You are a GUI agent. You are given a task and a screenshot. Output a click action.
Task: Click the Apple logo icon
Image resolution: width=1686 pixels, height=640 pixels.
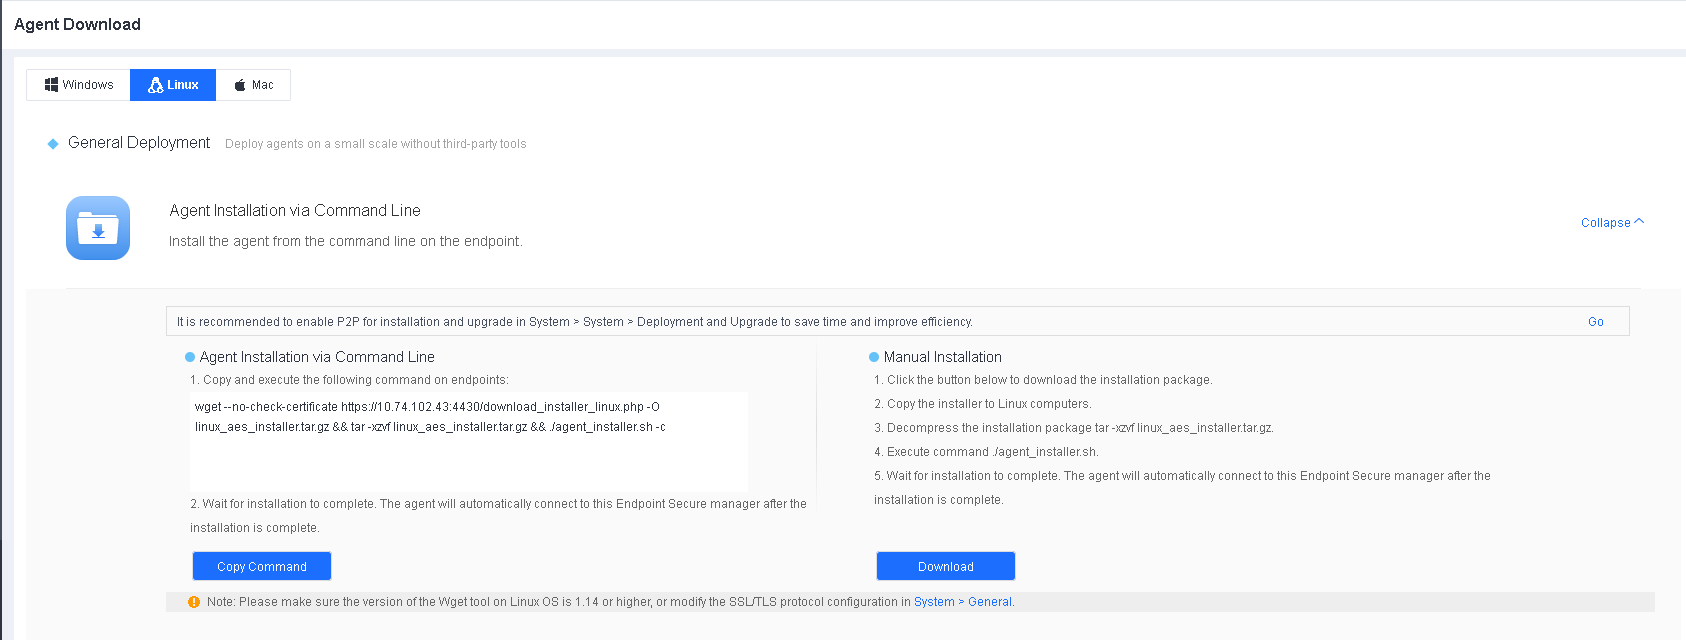click(x=240, y=85)
